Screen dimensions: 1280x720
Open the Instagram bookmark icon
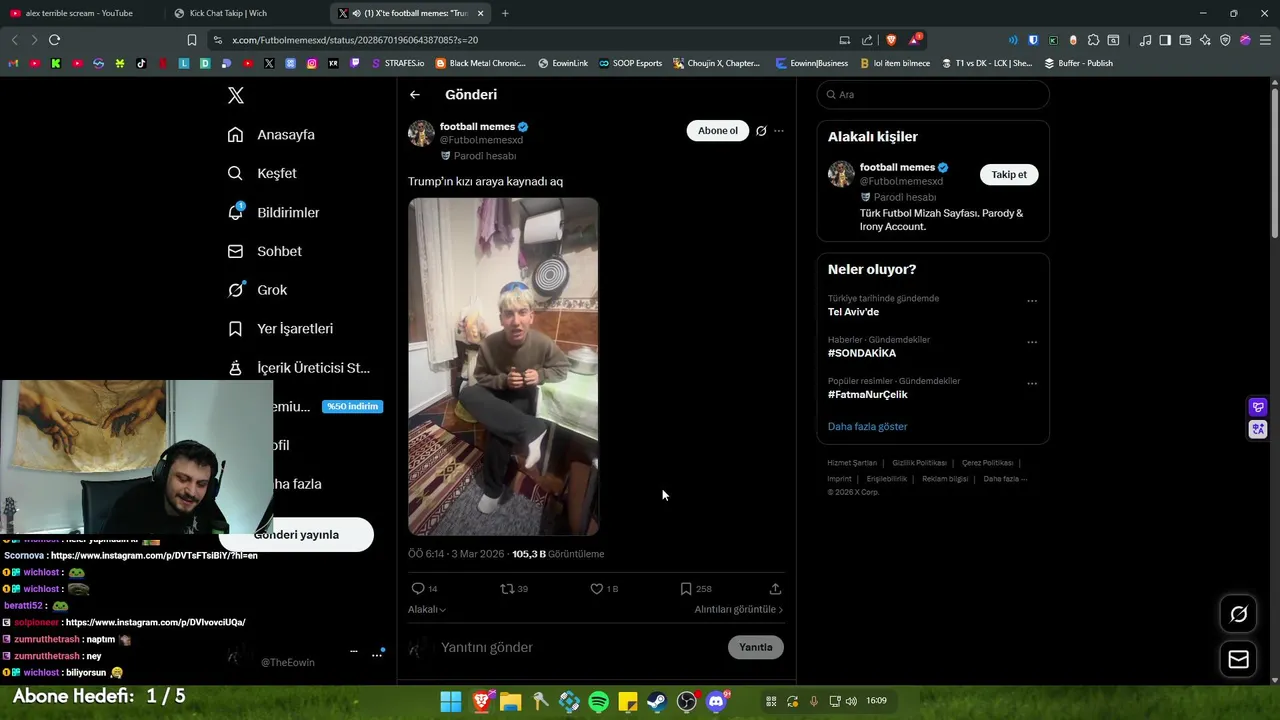point(312,63)
